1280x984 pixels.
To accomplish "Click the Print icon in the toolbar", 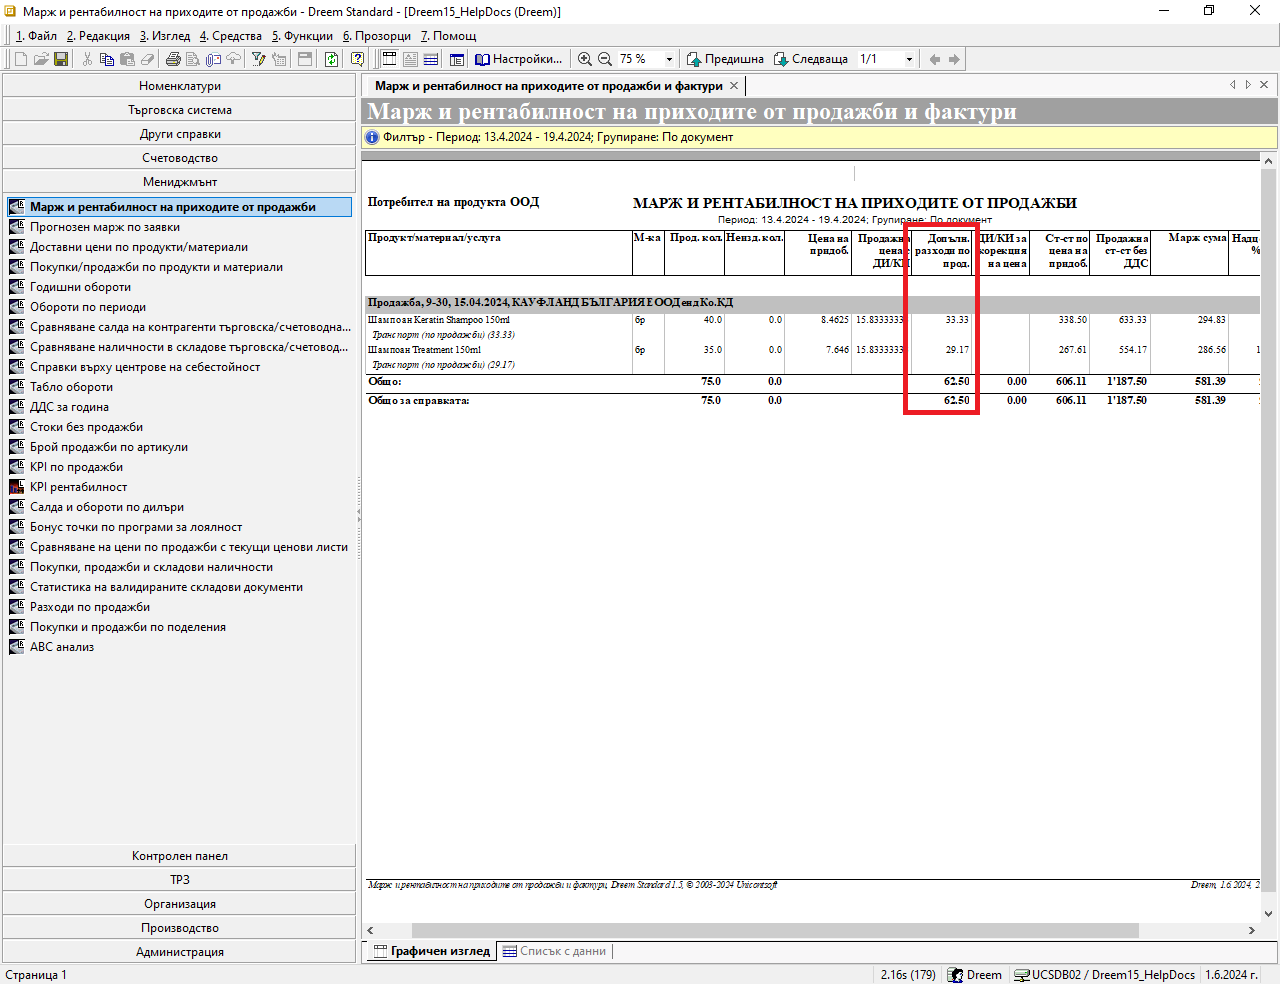I will [173, 60].
